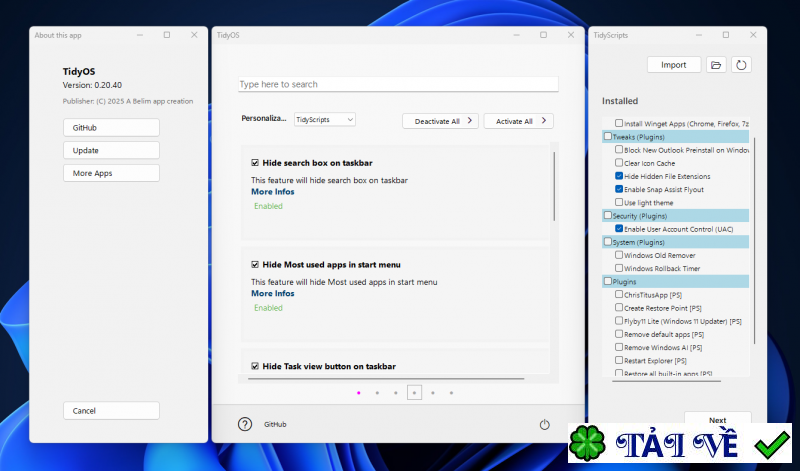Check Use light theme option

(619, 202)
